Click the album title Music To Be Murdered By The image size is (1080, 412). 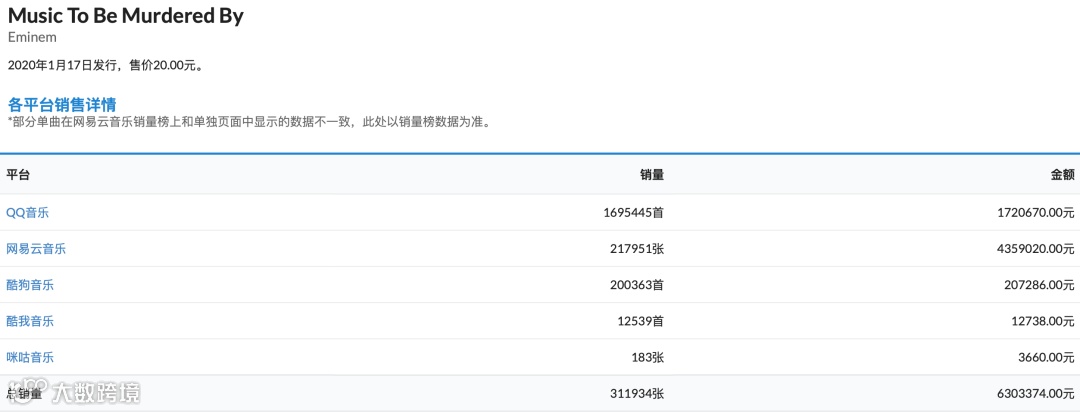[126, 16]
